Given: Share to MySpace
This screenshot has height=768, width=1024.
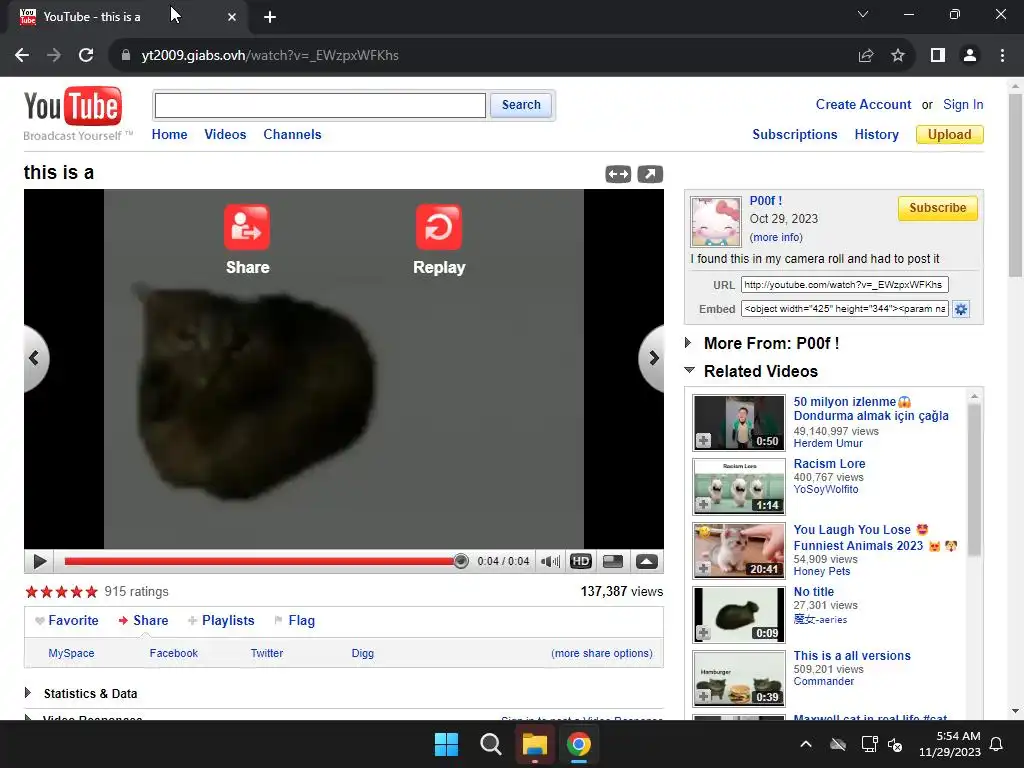Looking at the screenshot, I should pyautogui.click(x=71, y=653).
